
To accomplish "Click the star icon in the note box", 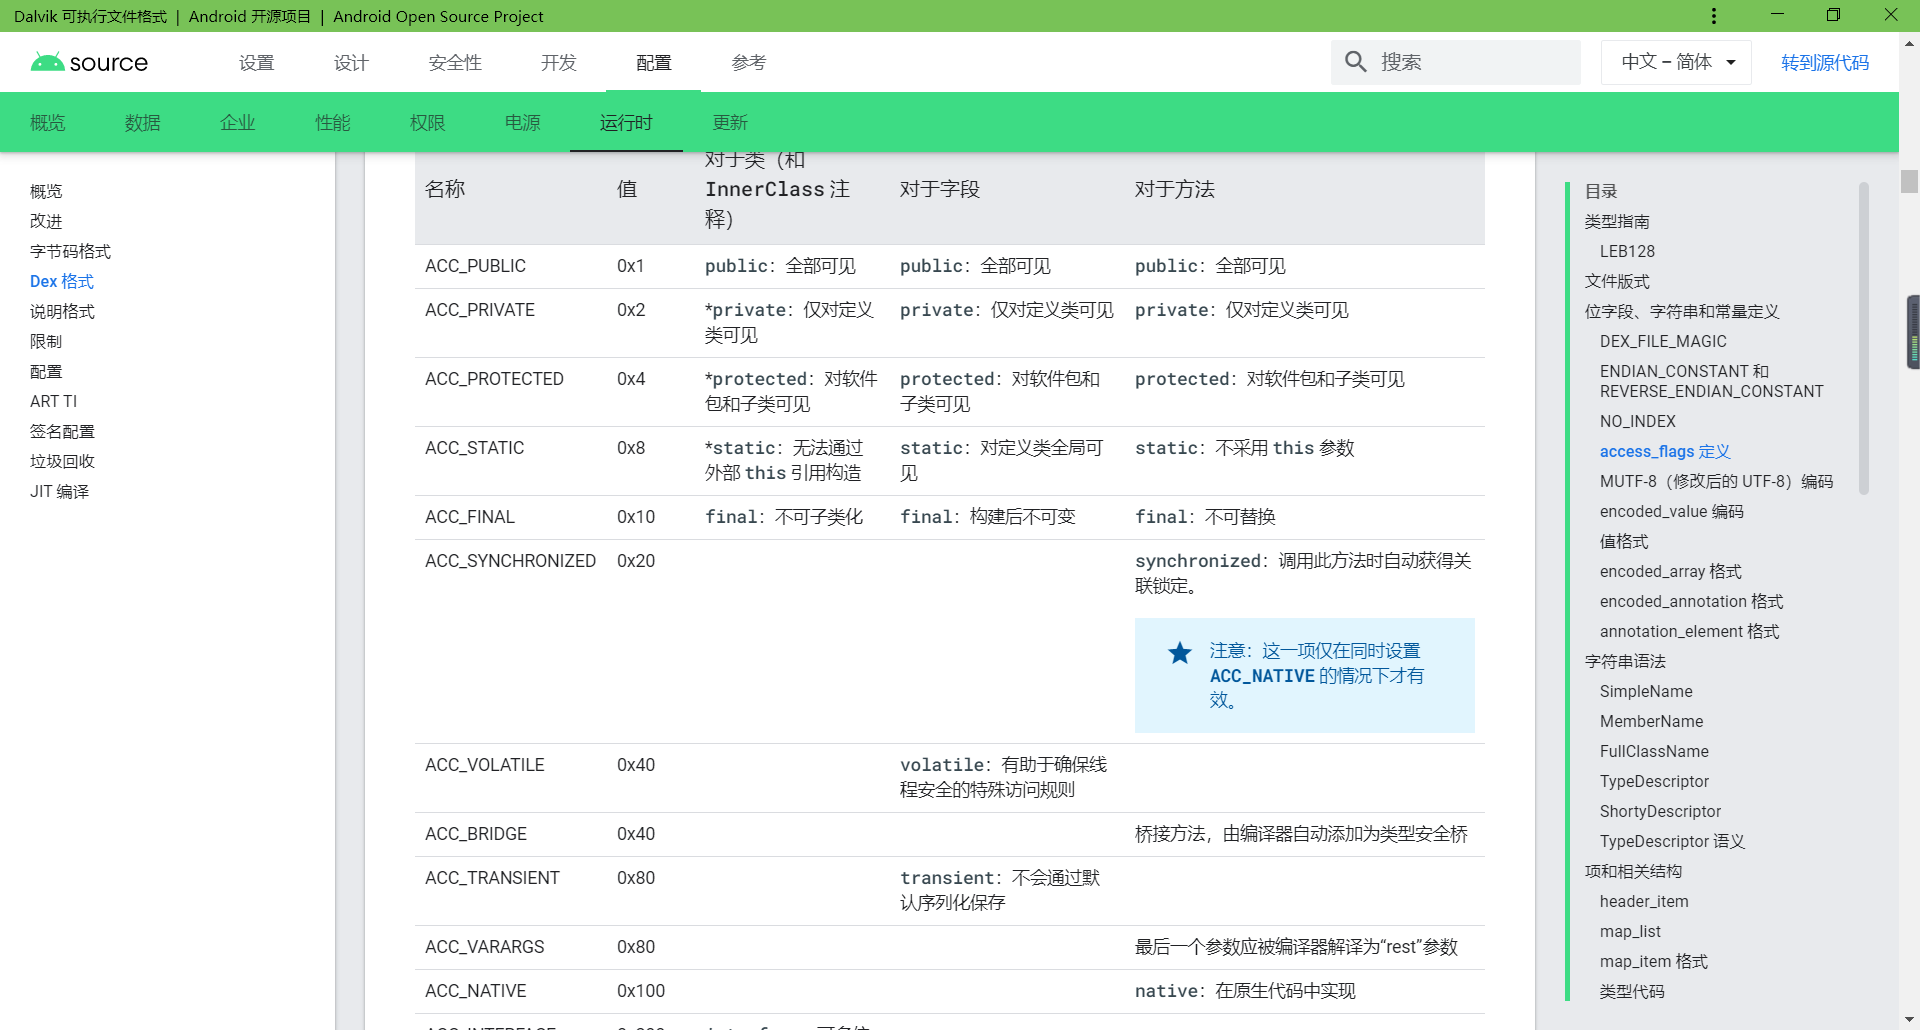I will pos(1179,653).
